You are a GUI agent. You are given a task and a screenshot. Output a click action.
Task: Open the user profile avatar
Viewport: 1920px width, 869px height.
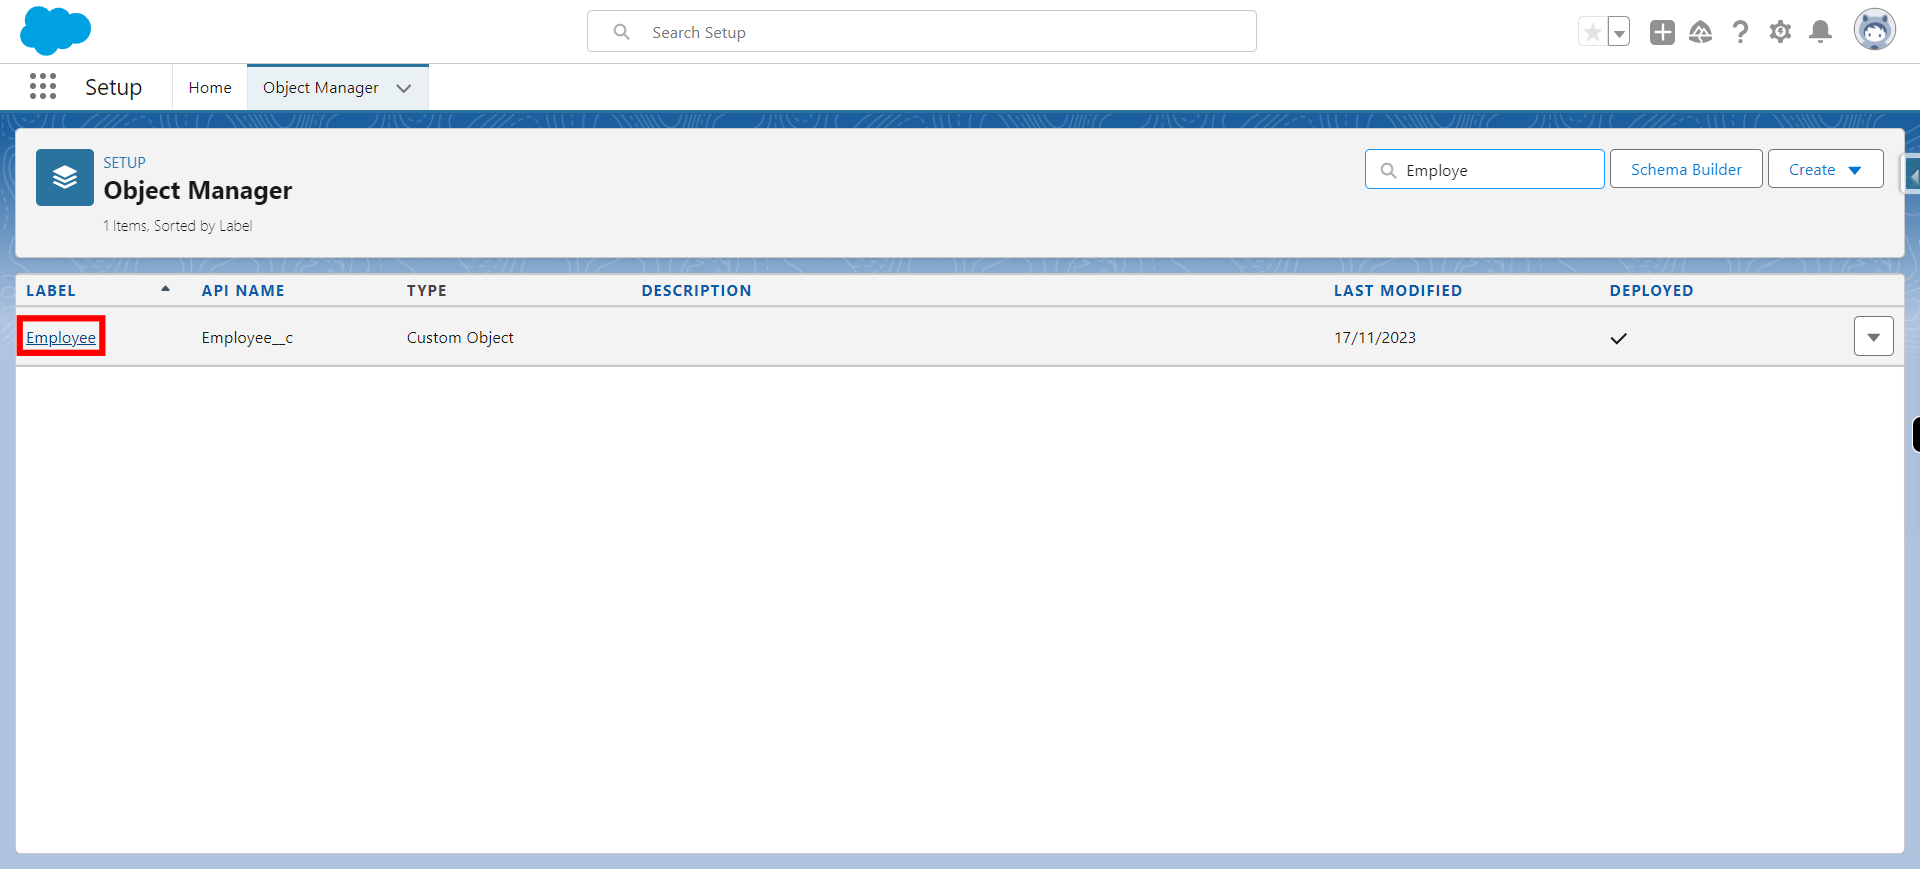[x=1875, y=30]
